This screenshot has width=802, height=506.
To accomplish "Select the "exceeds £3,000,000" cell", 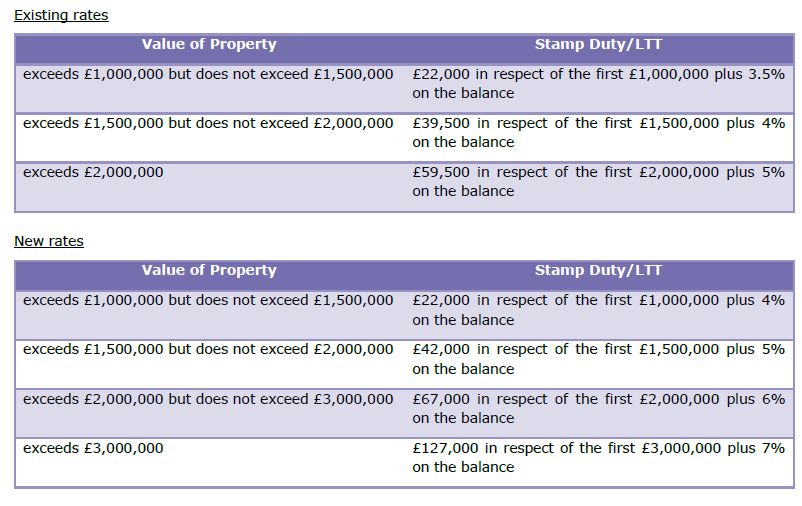I will coord(93,448).
